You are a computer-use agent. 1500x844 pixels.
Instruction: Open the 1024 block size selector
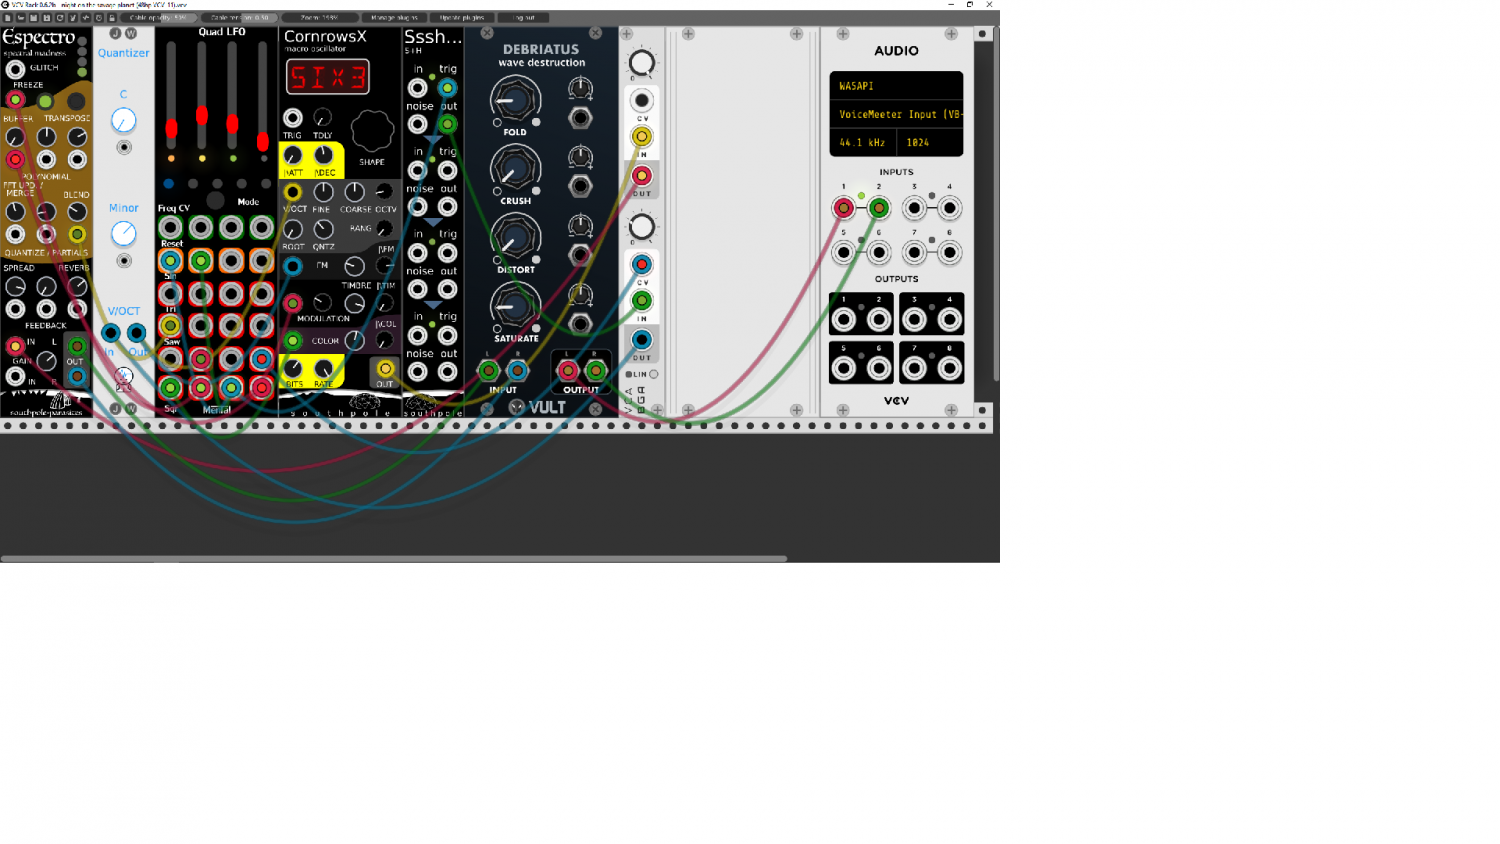tap(930, 142)
